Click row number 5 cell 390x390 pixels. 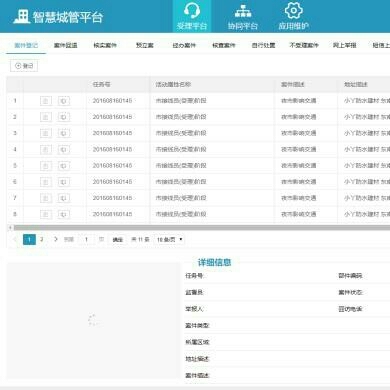pos(15,166)
